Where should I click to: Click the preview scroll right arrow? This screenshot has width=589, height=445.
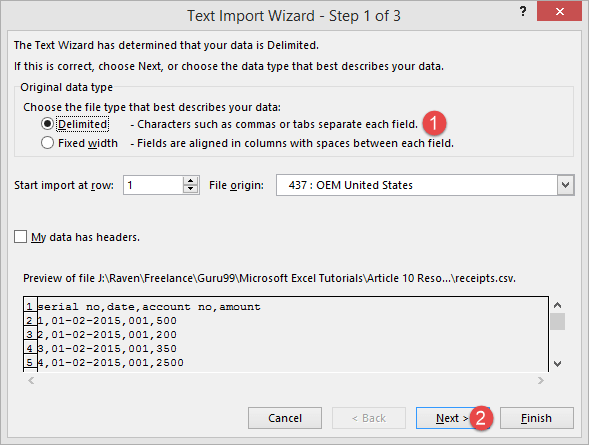541,380
